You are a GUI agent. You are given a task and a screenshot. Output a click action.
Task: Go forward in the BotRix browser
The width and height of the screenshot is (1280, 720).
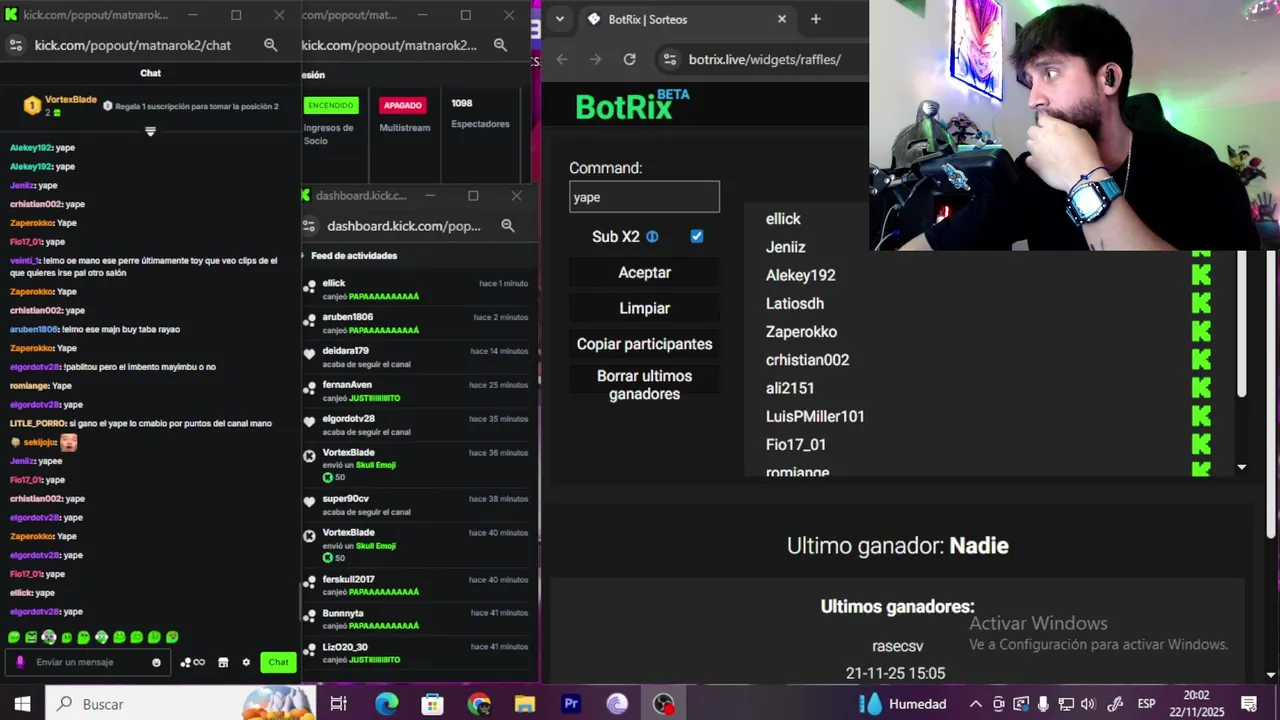coord(596,59)
